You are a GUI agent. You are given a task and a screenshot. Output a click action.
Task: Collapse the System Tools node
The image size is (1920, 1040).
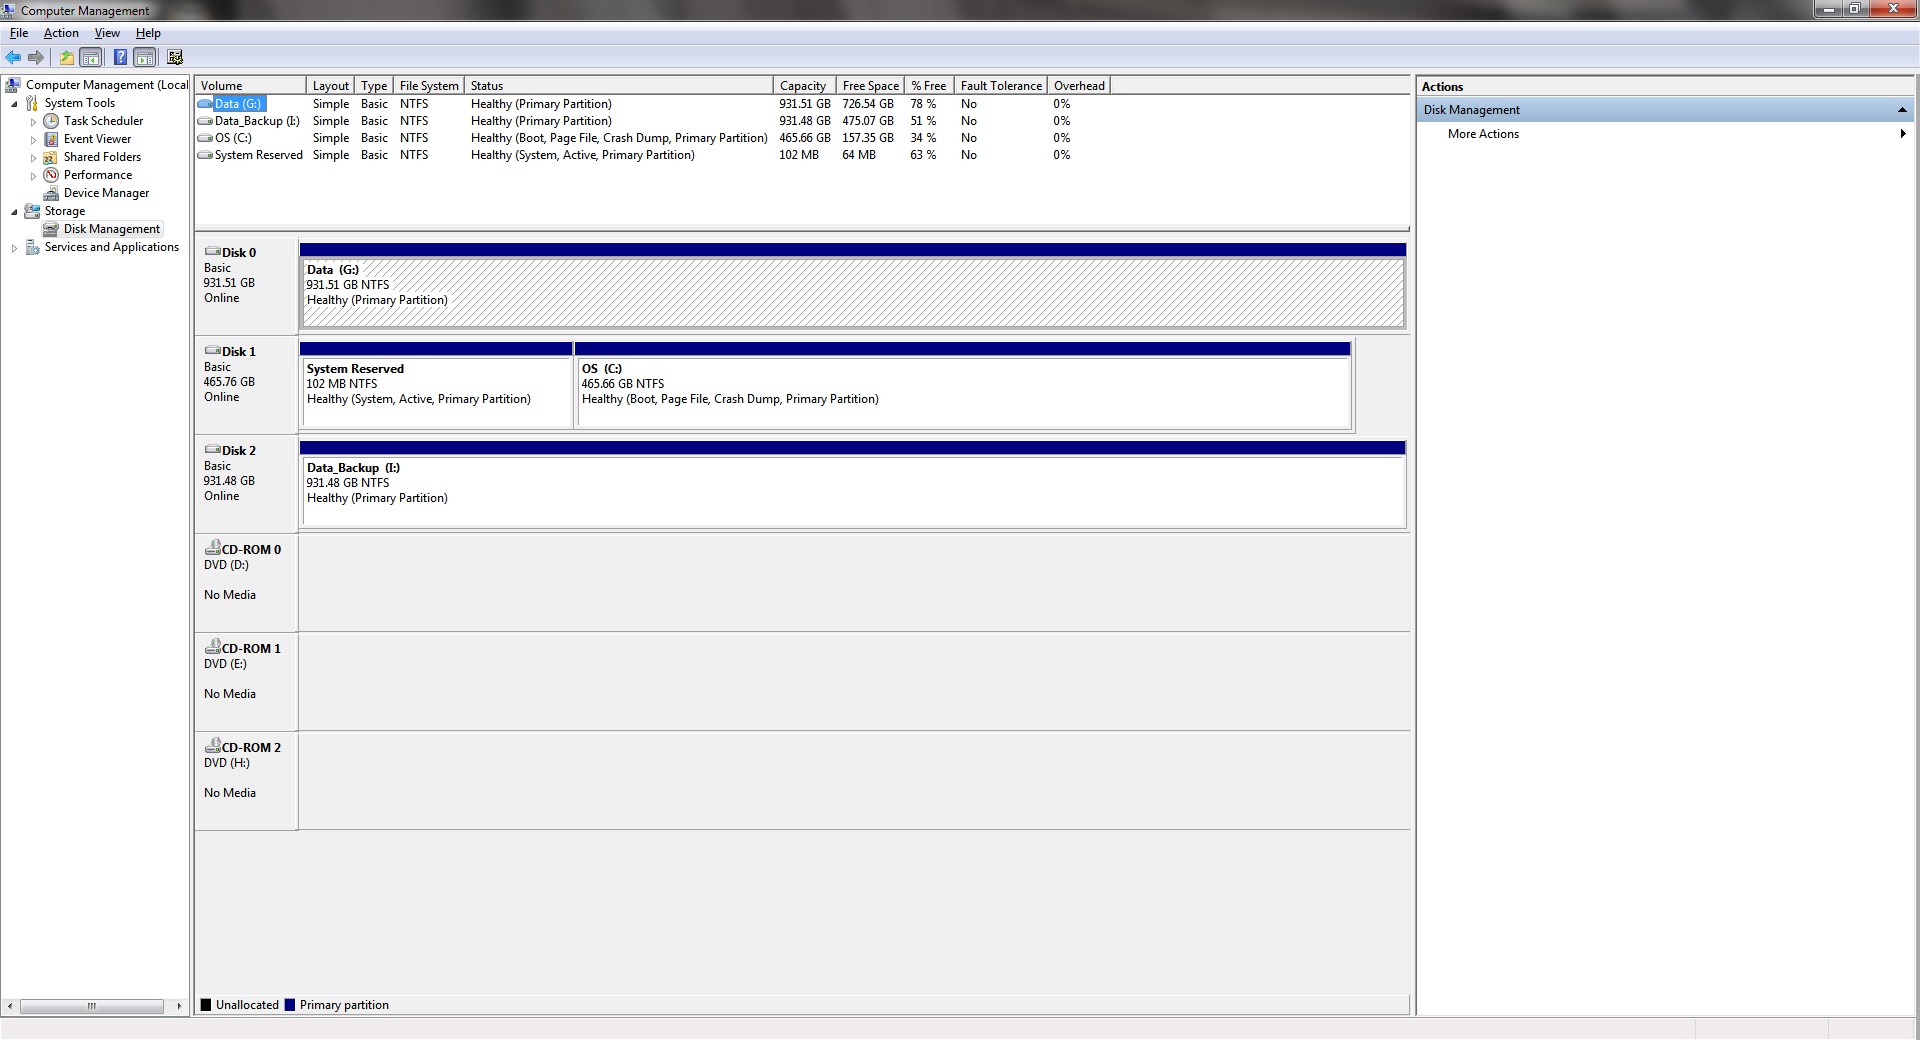[x=14, y=104]
